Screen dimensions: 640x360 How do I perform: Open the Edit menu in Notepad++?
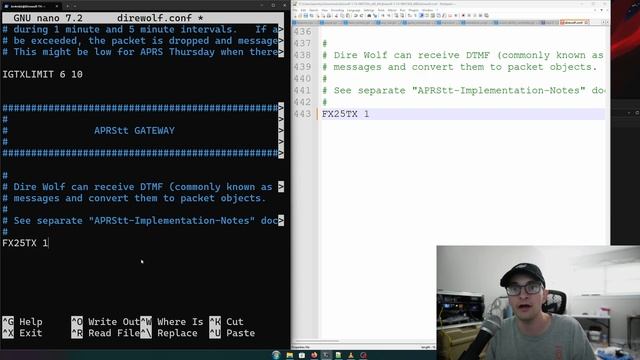coord(304,10)
